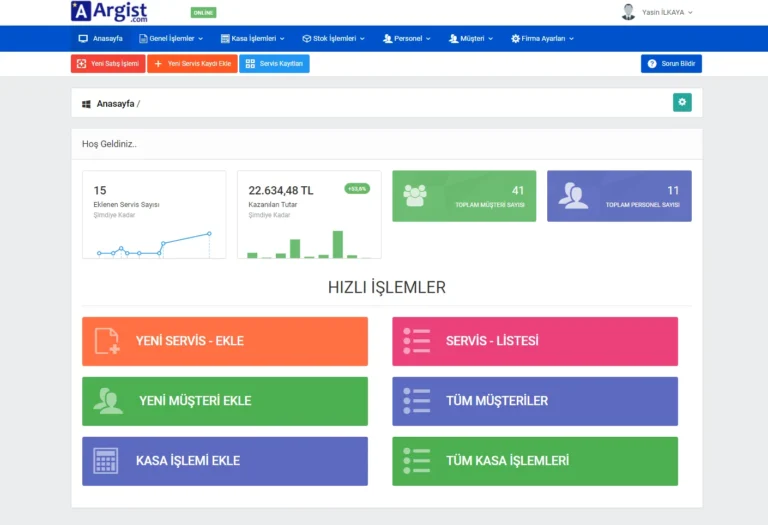
Task: Open the Toplam Müşteri Sayısı card
Action: (464, 196)
